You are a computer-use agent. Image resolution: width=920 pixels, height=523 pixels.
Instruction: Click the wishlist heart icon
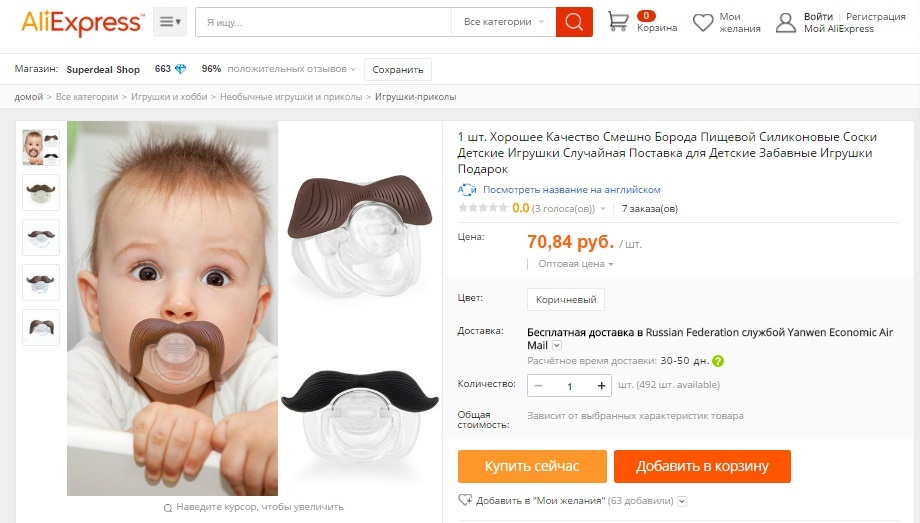(x=704, y=22)
